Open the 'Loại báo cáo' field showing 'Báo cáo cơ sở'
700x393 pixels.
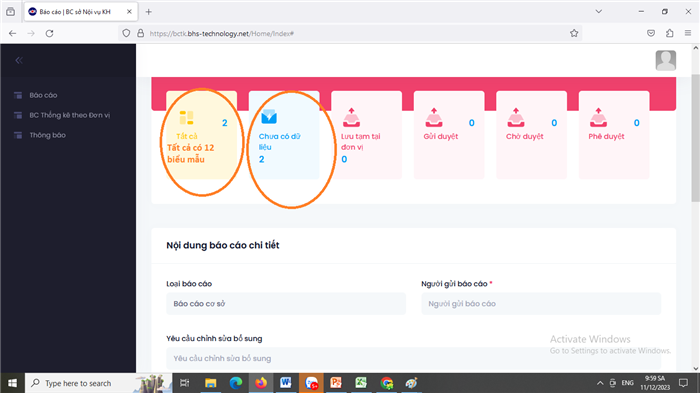click(286, 304)
